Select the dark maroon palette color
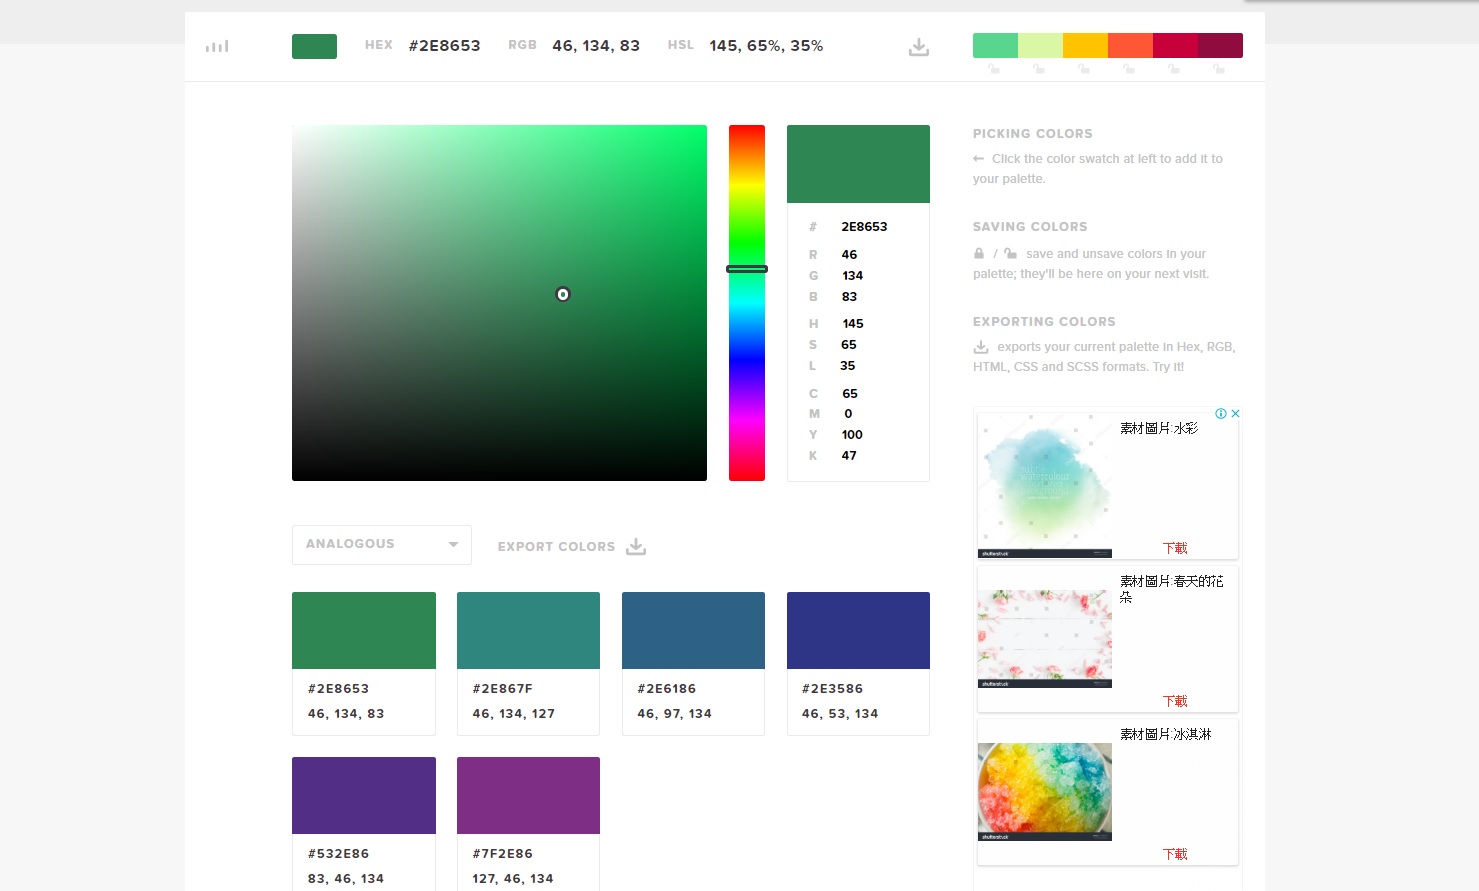The image size is (1479, 891). tap(1220, 45)
